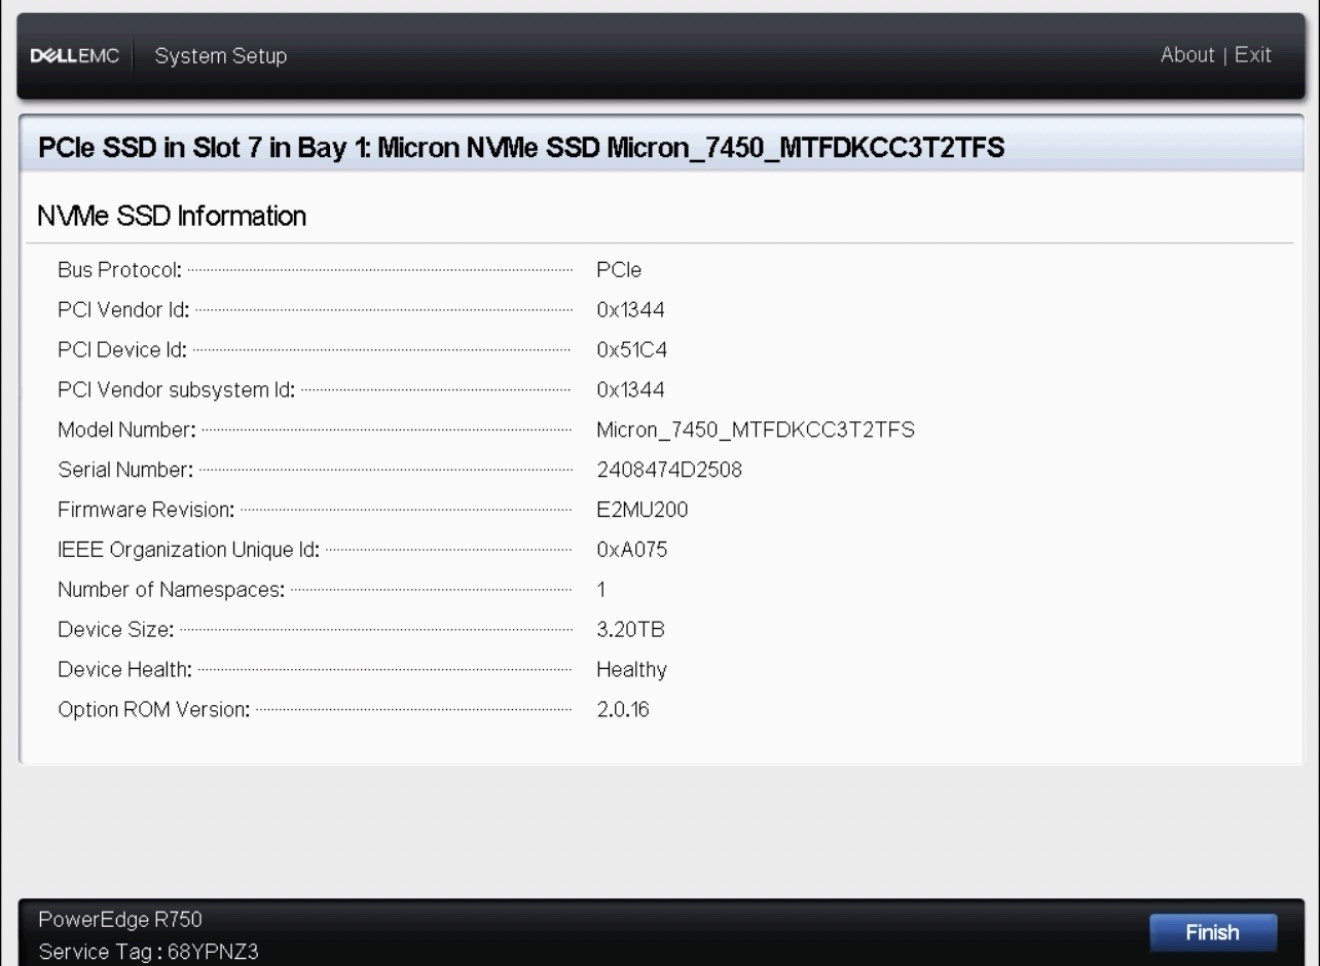Select firmware revision E2MU200

pos(642,510)
